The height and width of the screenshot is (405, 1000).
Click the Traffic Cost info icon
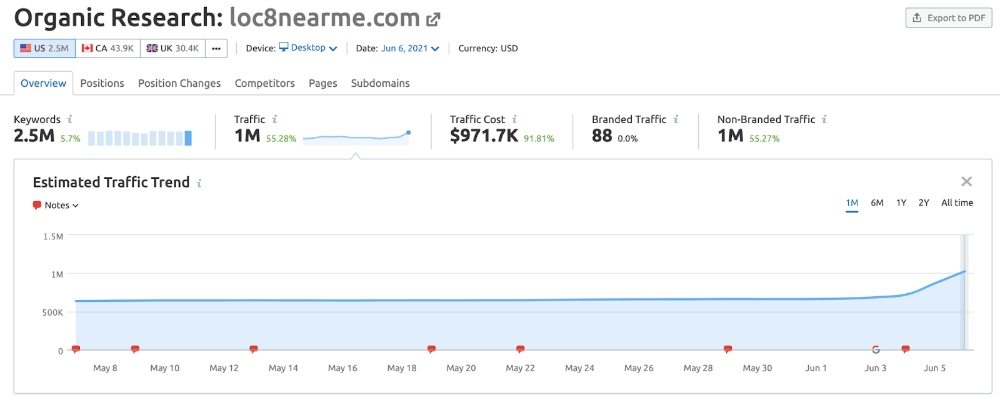point(512,119)
